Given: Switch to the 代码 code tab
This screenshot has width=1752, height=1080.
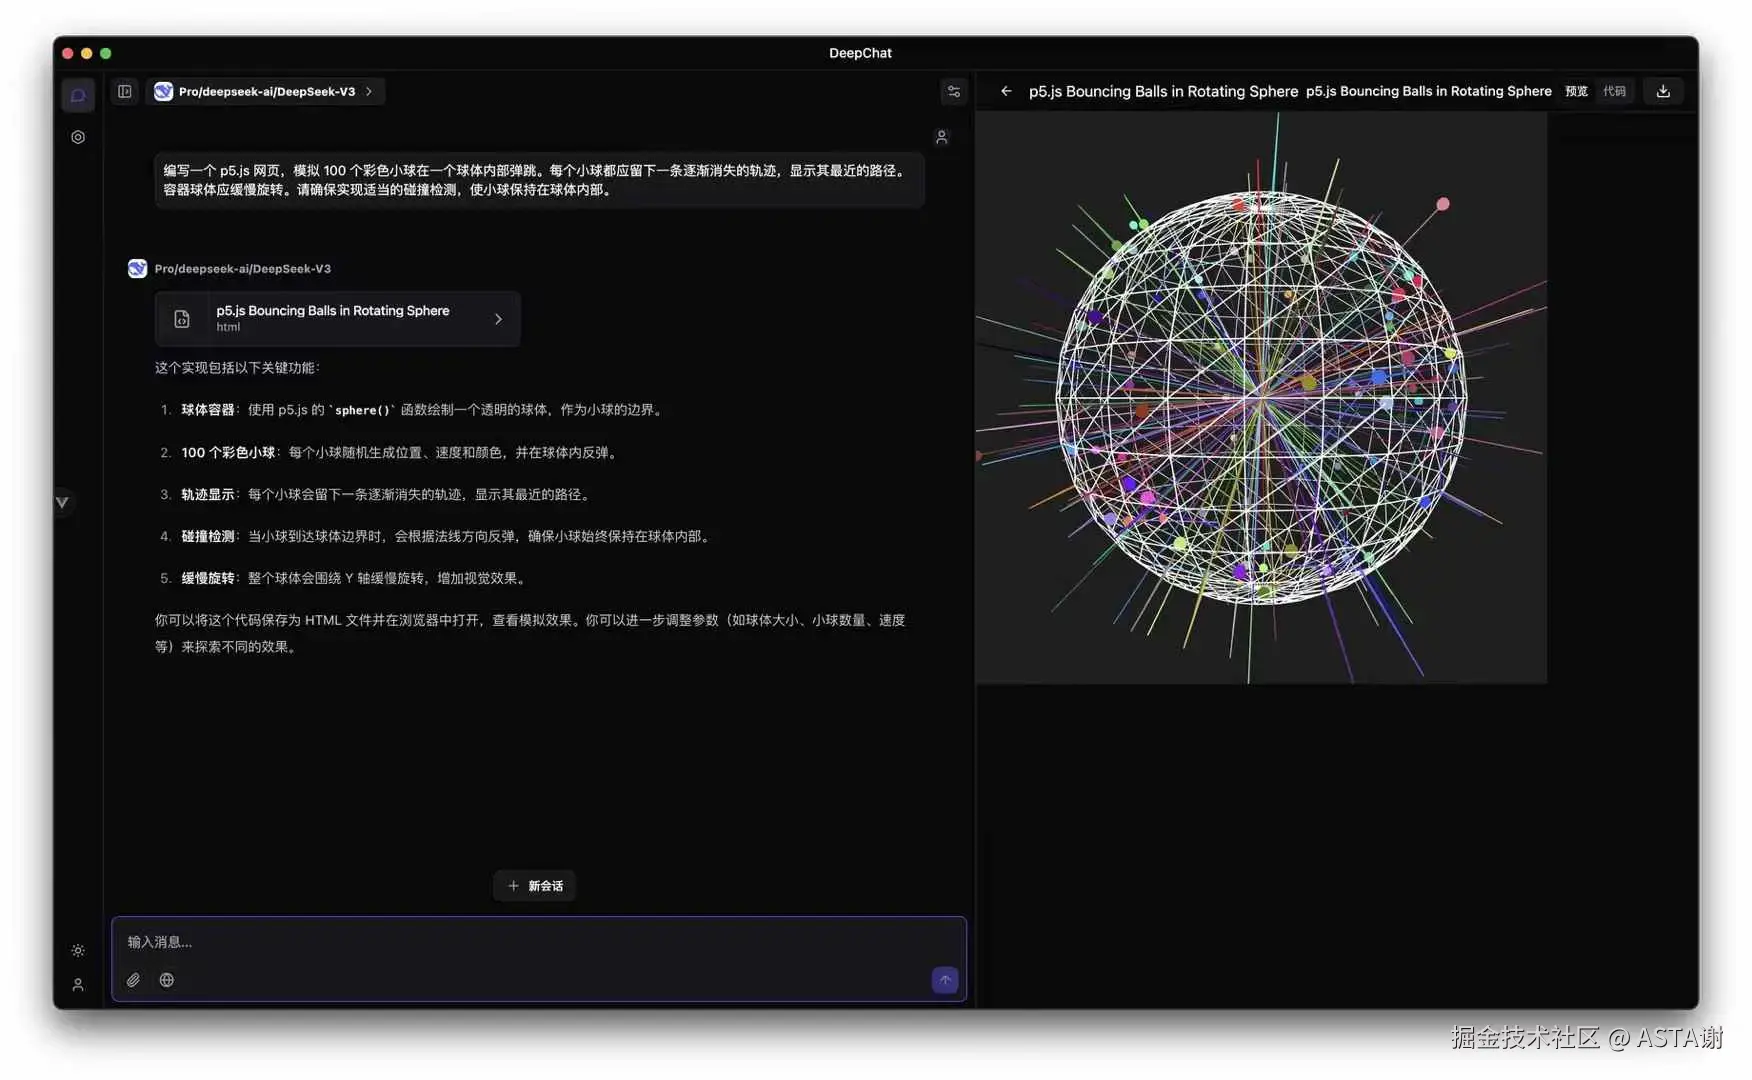Looking at the screenshot, I should 1614,91.
